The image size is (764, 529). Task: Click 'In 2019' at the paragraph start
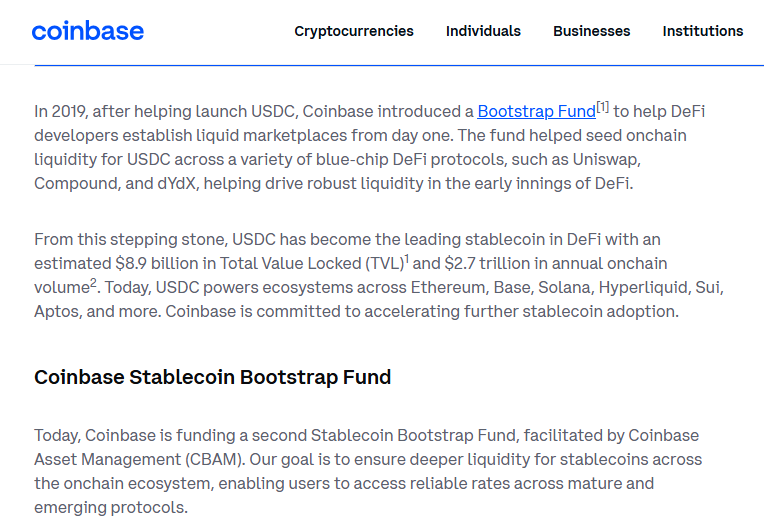click(60, 112)
